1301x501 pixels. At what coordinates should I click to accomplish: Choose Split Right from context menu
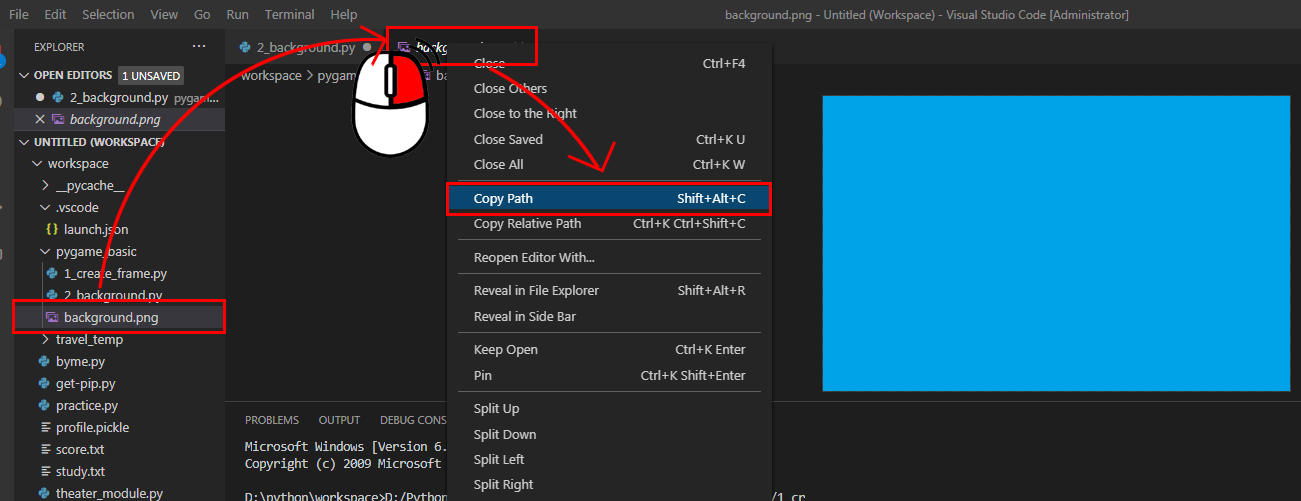609,484
